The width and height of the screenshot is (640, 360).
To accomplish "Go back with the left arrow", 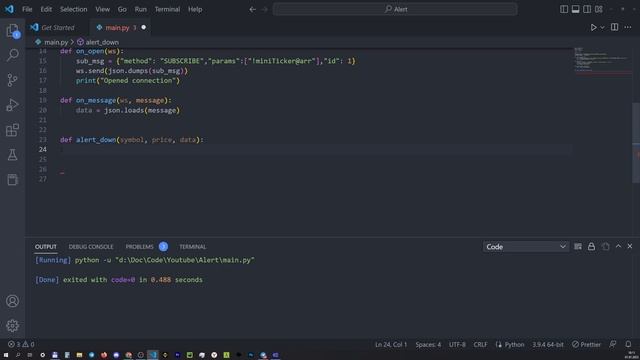I will pyautogui.click(x=253, y=9).
